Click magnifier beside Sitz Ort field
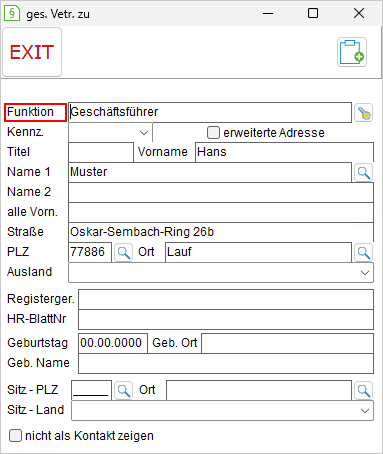383x454 pixels. pyautogui.click(x=363, y=390)
